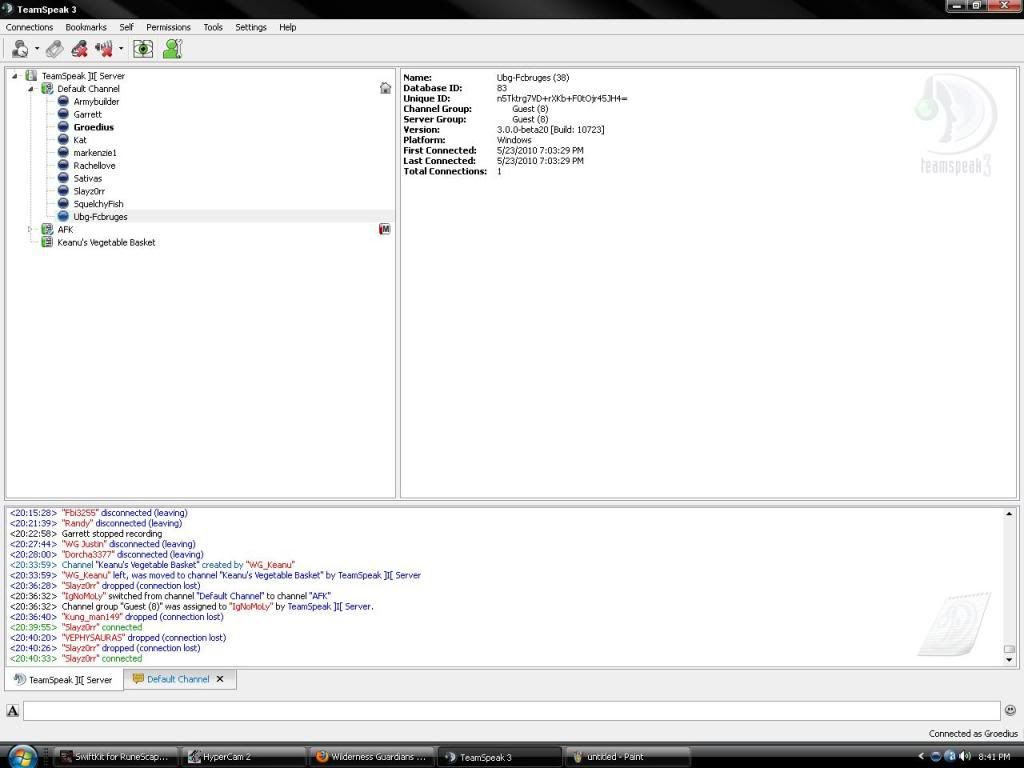
Task: Click the status icon beside Rachellove
Action: tap(63, 165)
